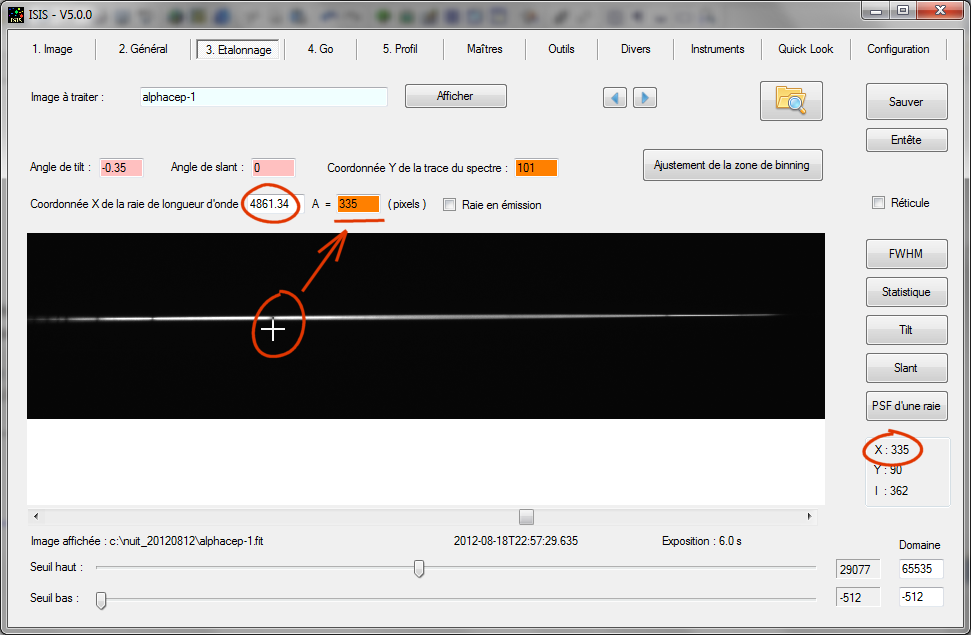This screenshot has width=971, height=635.
Task: Open the 5. Profil tab
Action: coord(400,49)
